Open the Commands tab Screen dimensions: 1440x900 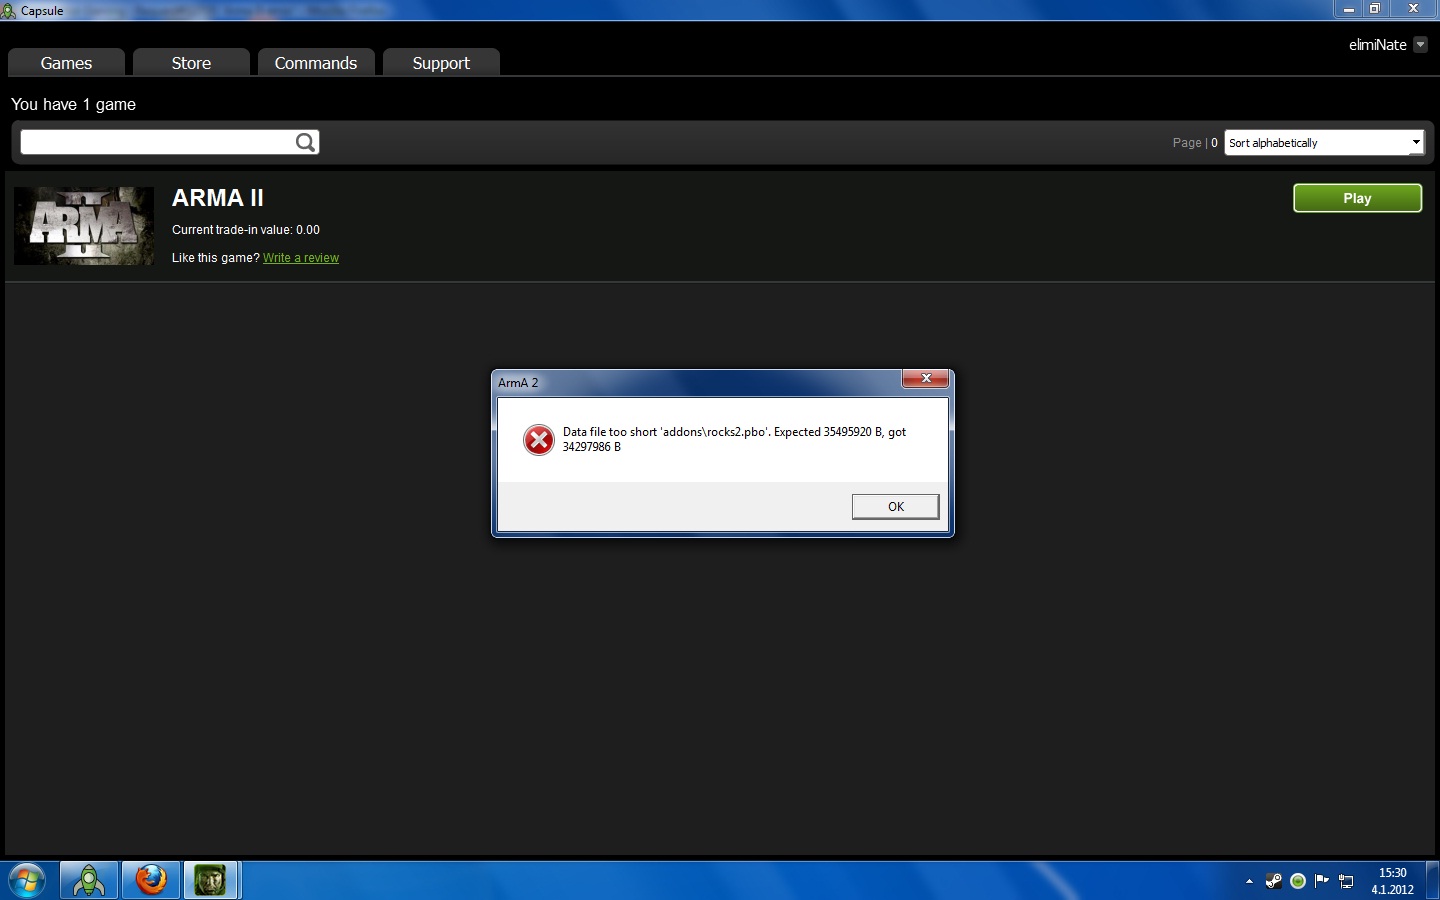[x=316, y=63]
